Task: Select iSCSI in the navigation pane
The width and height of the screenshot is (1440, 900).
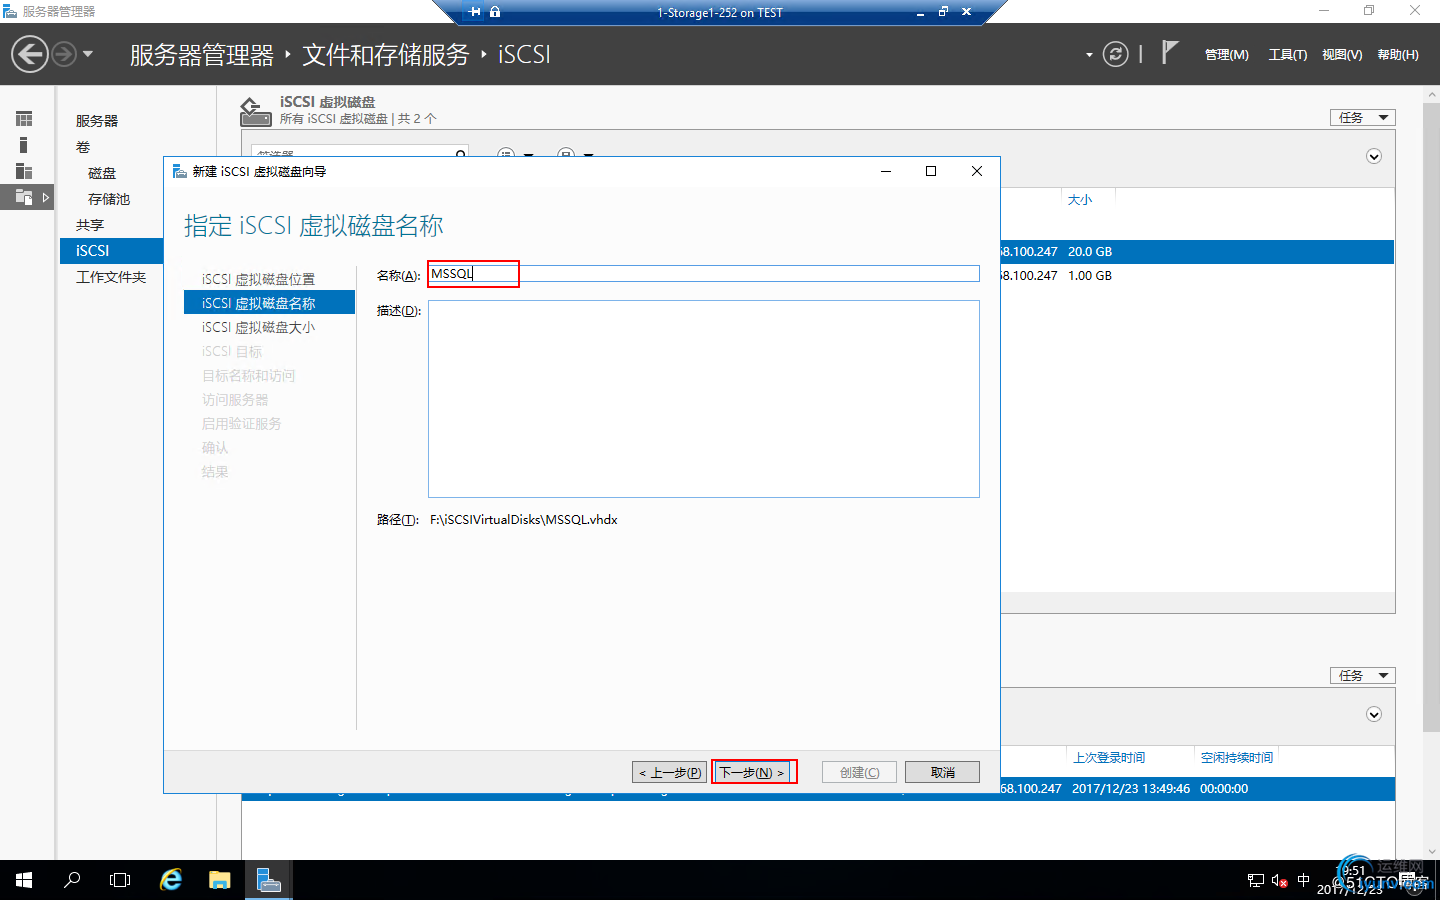Action: (112, 251)
